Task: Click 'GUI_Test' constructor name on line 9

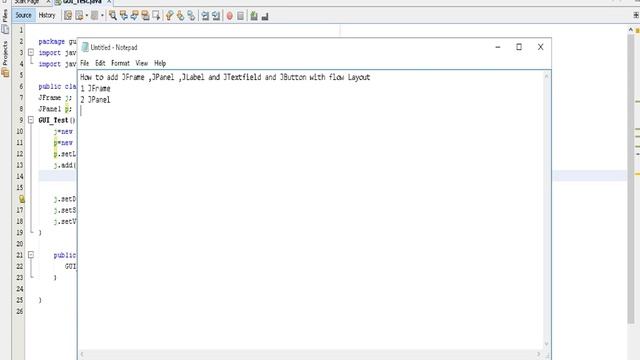Action: pyautogui.click(x=53, y=120)
